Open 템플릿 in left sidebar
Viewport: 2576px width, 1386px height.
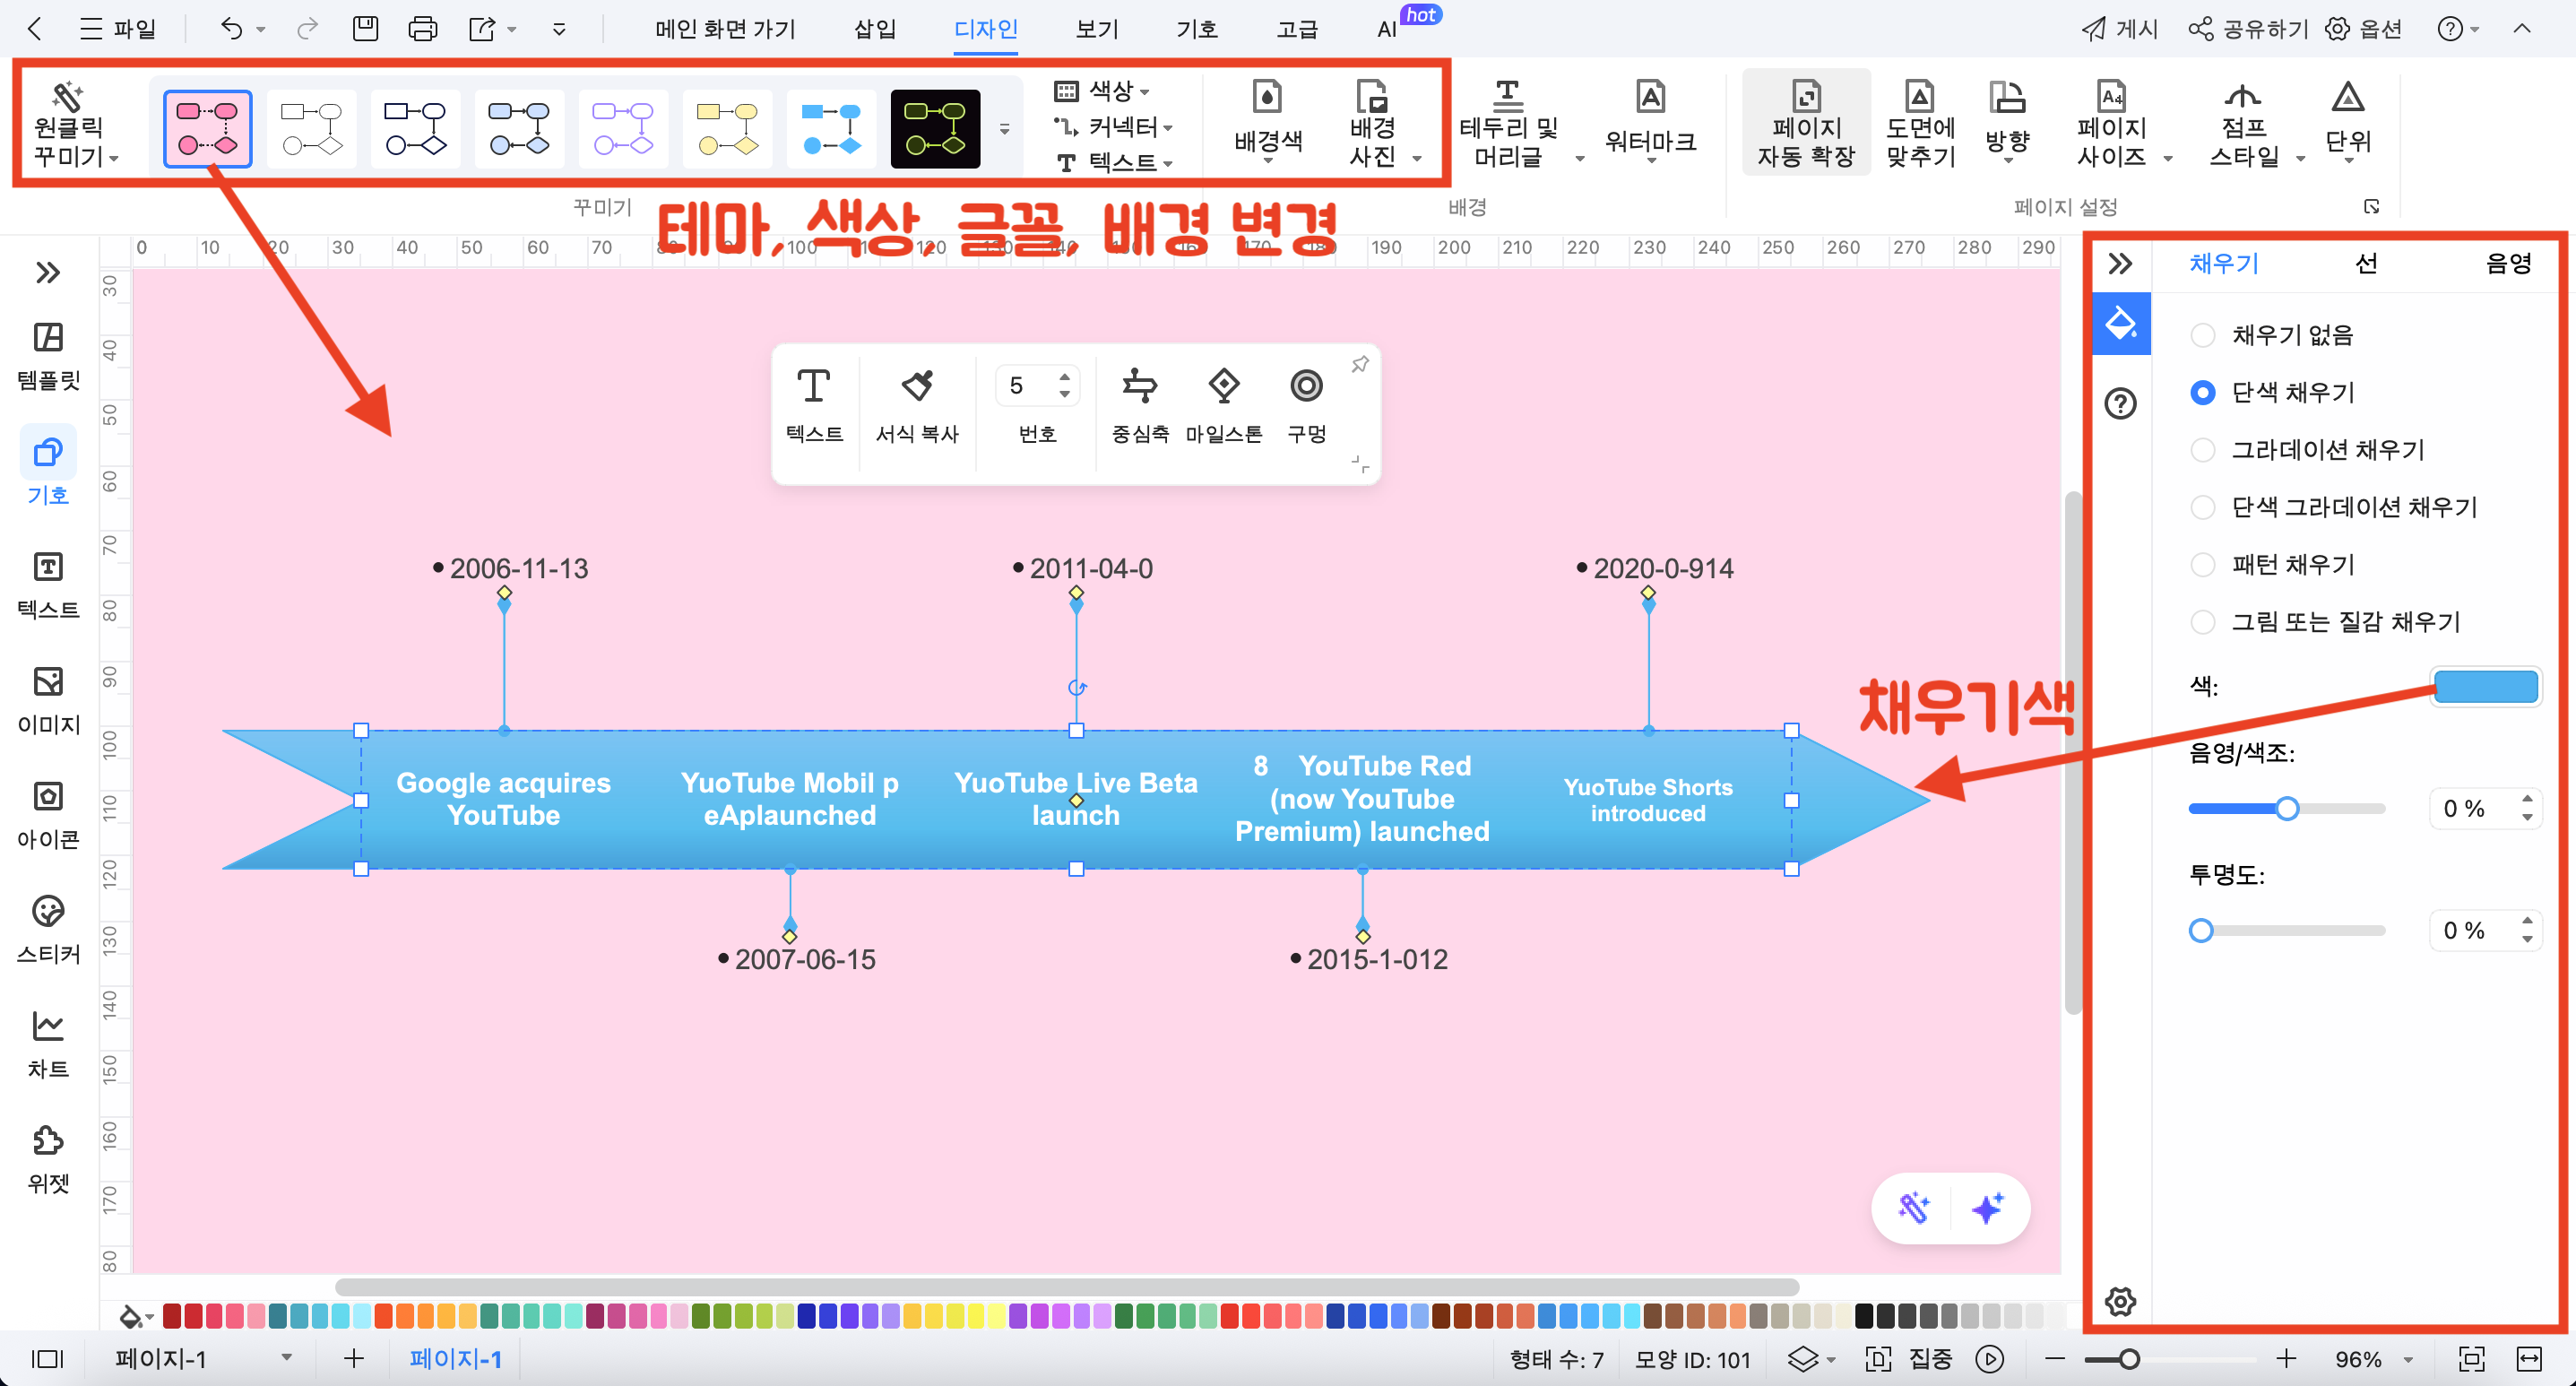pos(48,357)
